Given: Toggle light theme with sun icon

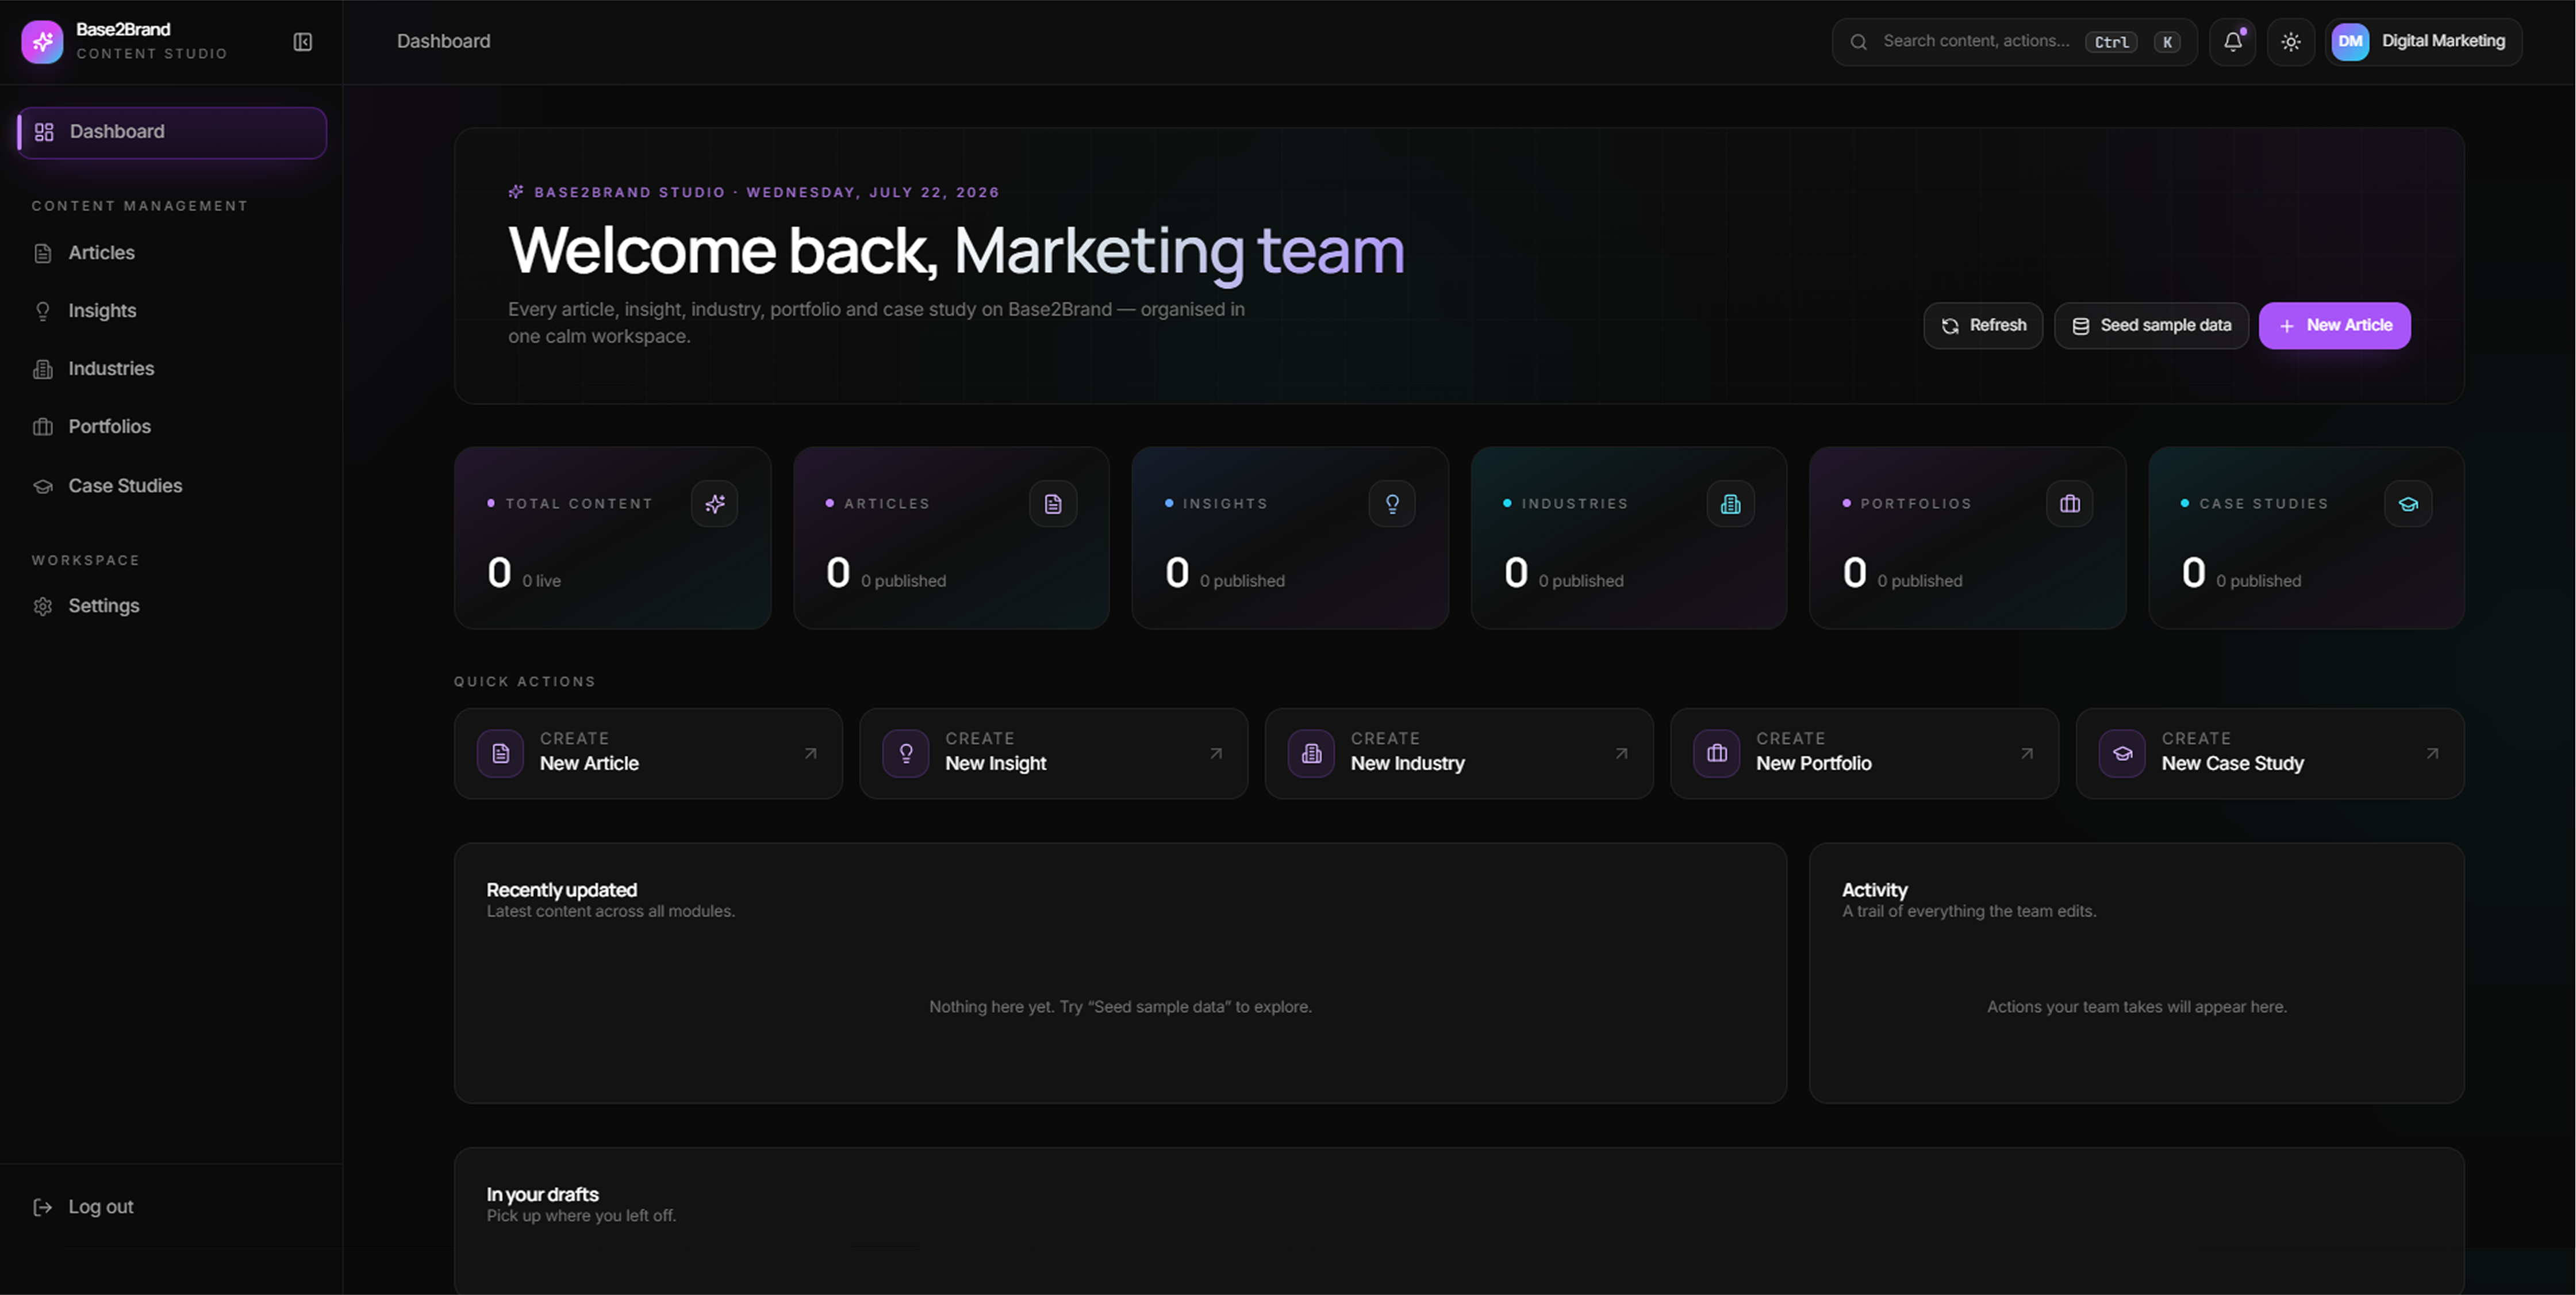Looking at the screenshot, I should coord(2290,42).
